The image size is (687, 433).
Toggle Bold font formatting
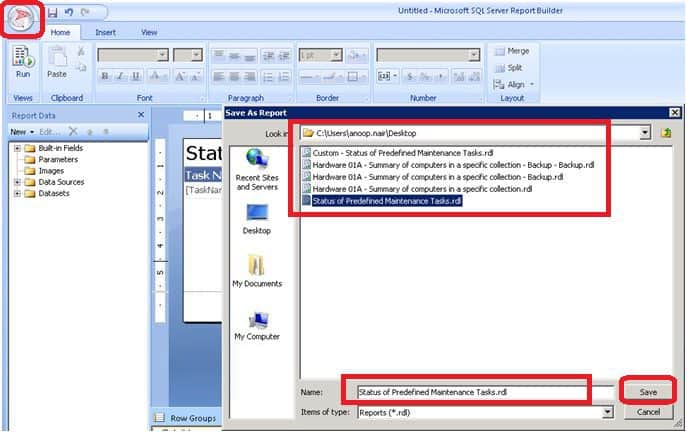click(105, 76)
